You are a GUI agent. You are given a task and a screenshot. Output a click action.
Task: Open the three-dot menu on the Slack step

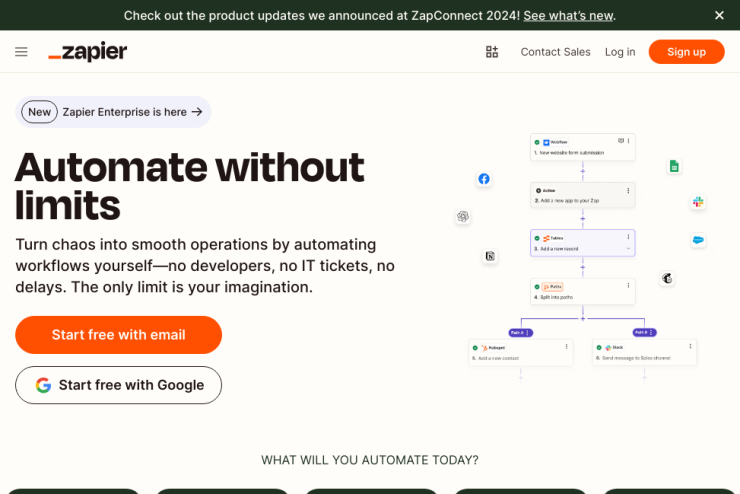(x=690, y=346)
